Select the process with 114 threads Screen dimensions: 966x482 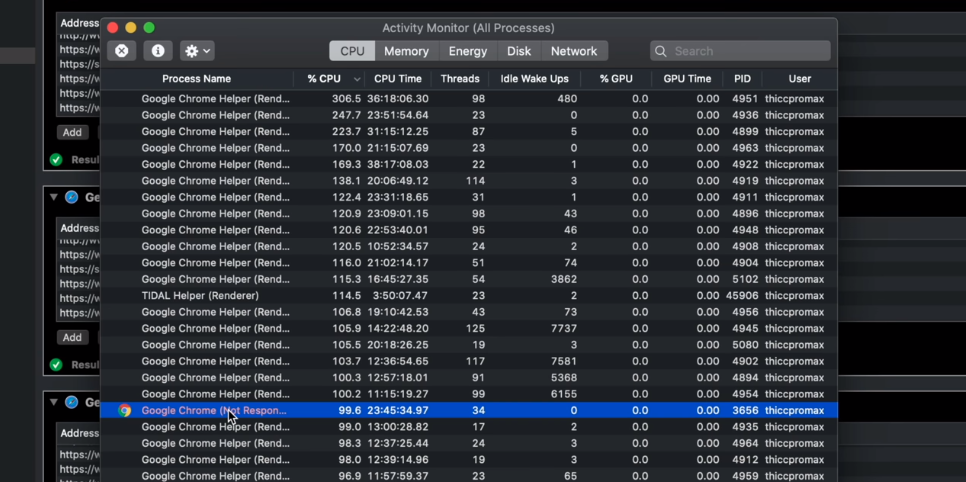469,181
